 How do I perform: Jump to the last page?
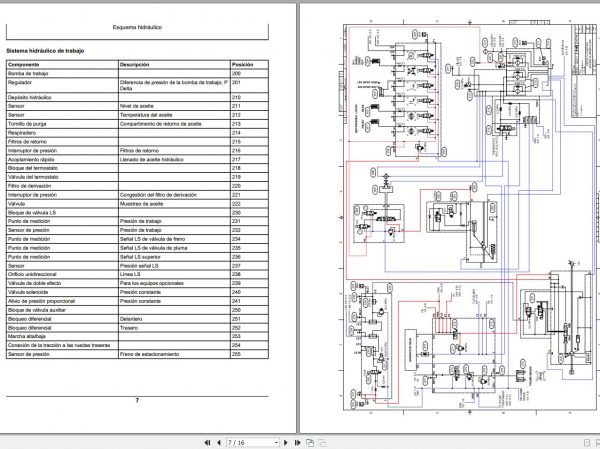[x=297, y=442]
